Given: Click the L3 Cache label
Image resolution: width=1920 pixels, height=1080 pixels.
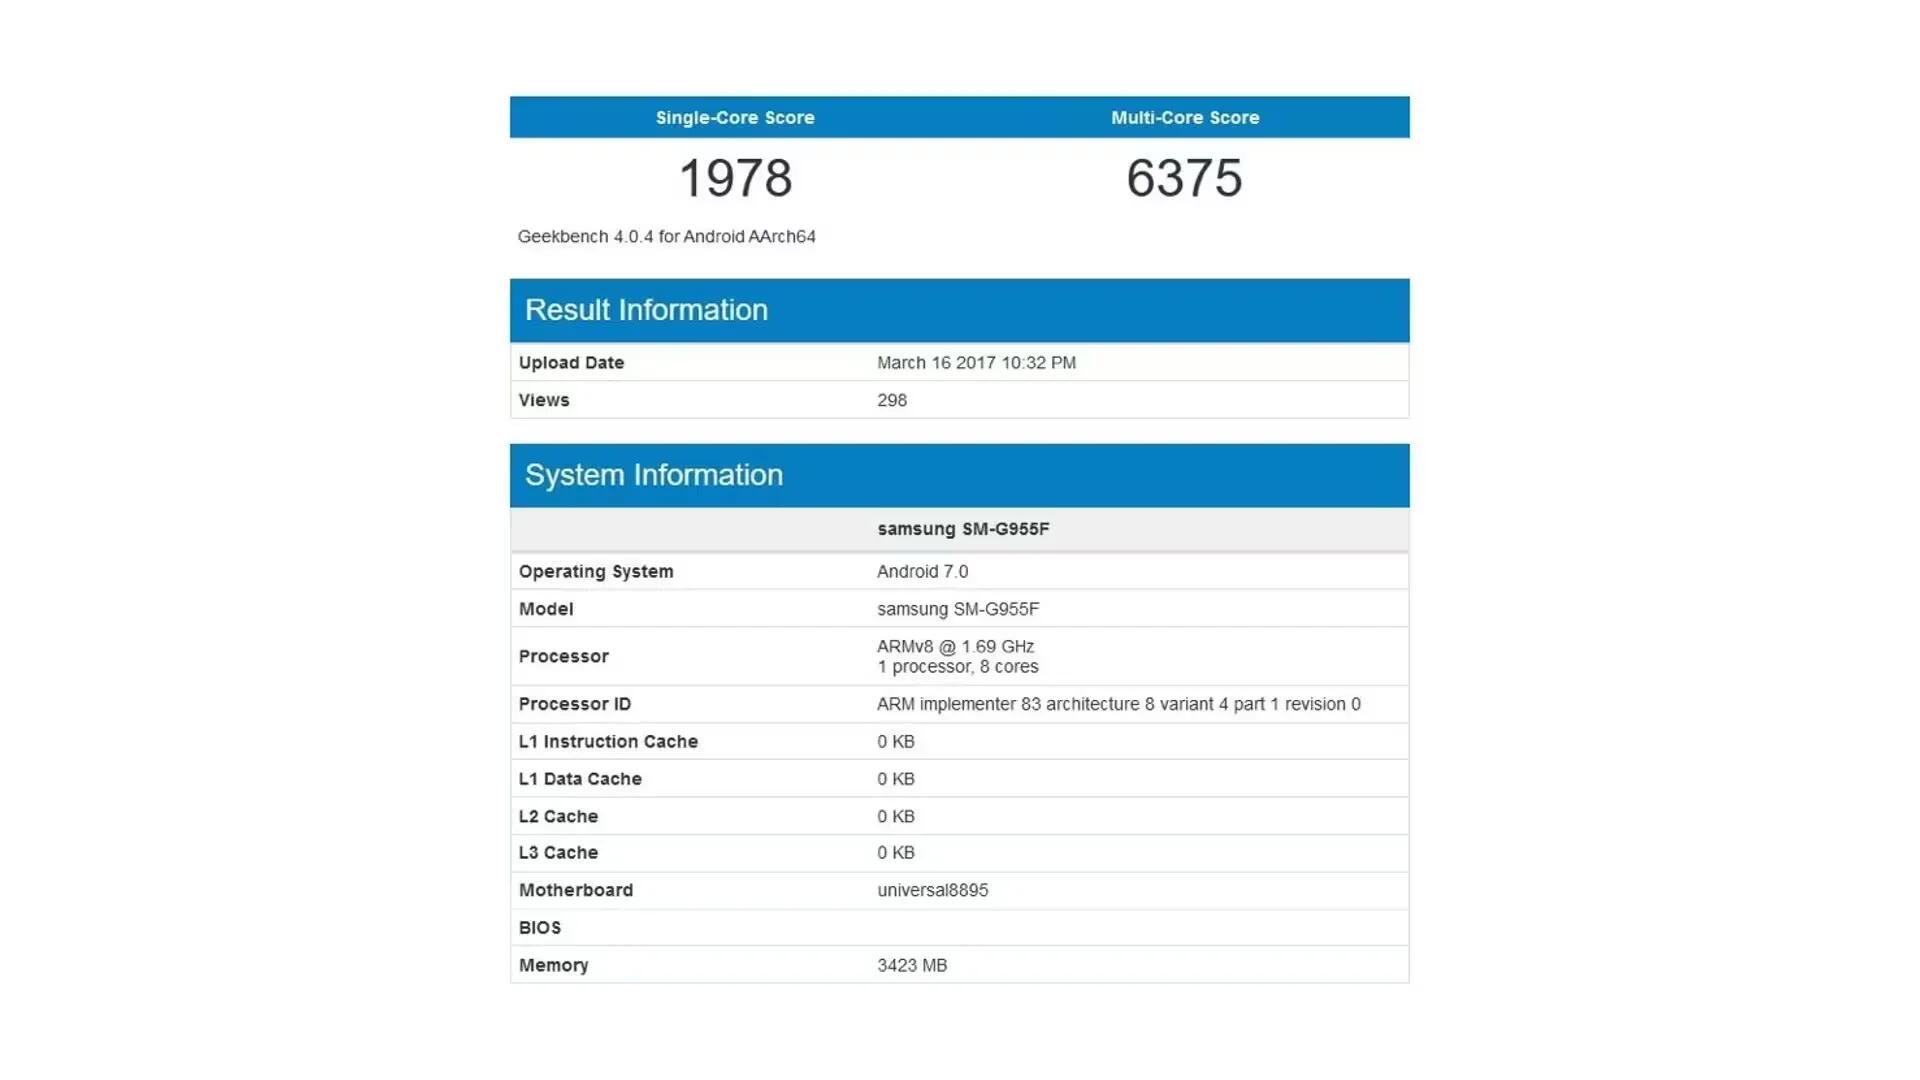Looking at the screenshot, I should click(x=558, y=853).
